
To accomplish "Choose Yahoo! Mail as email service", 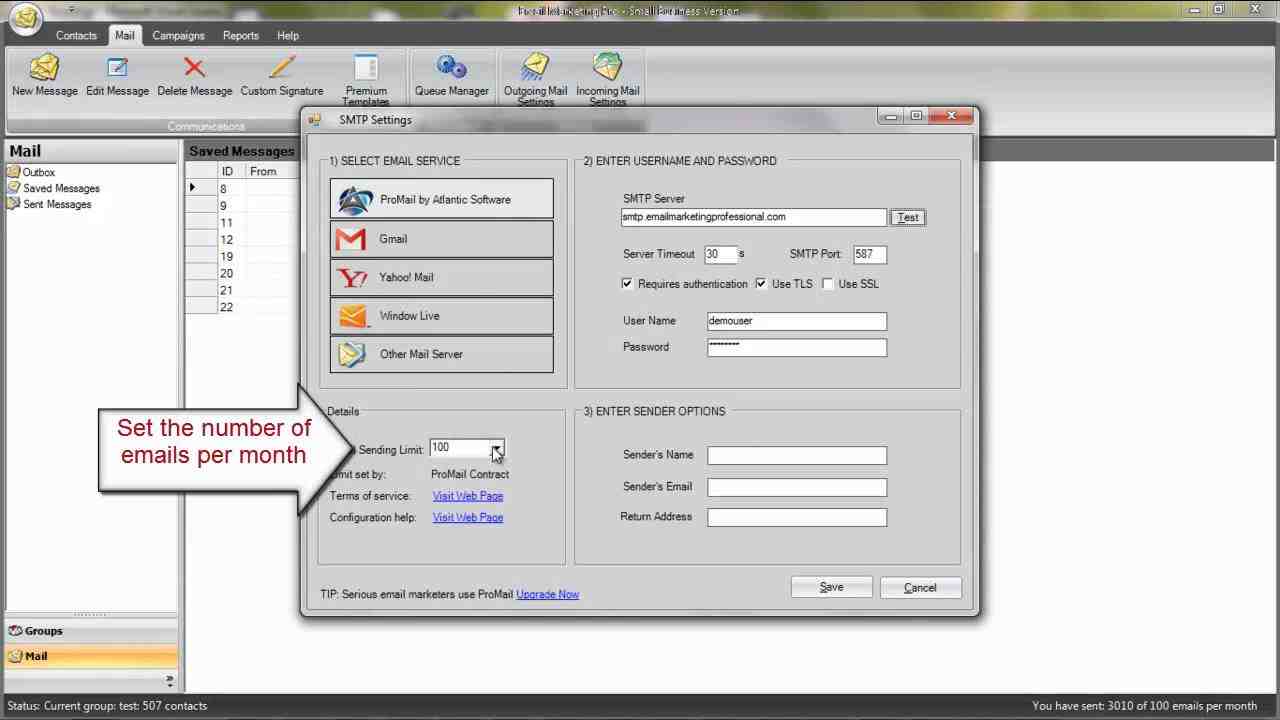I will (441, 277).
